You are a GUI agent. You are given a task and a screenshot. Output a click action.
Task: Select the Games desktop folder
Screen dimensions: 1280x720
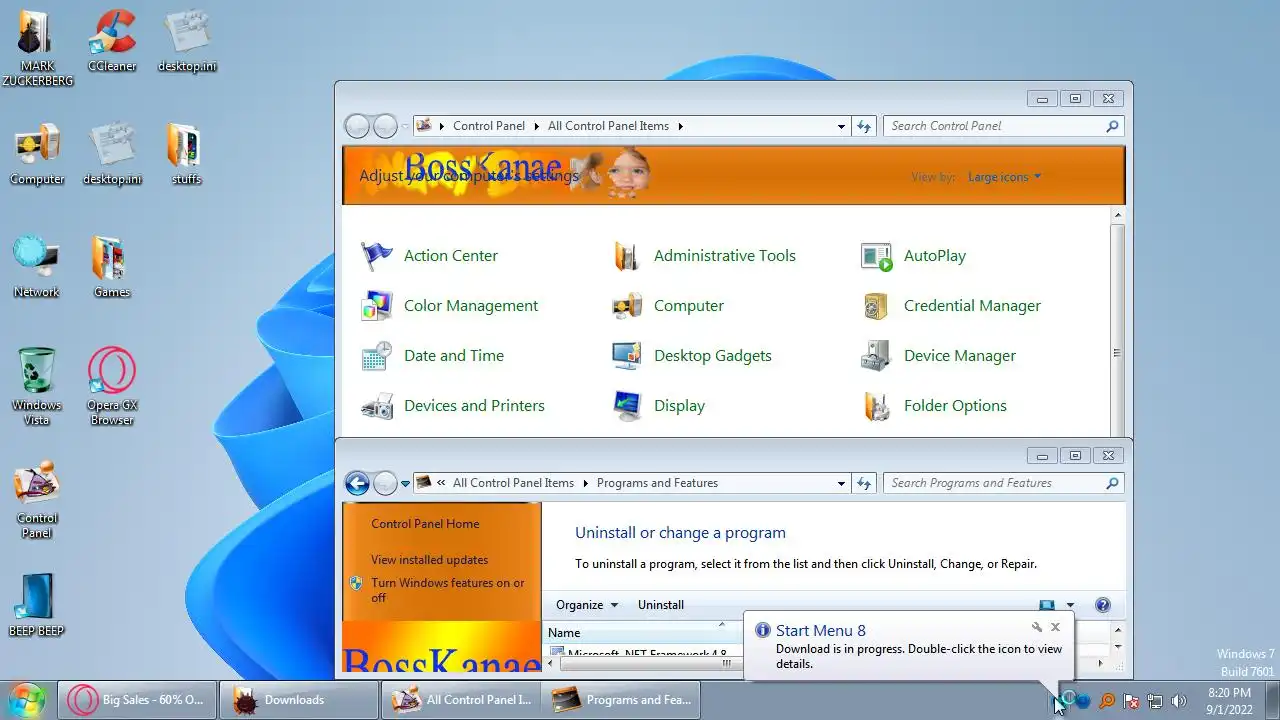112,266
